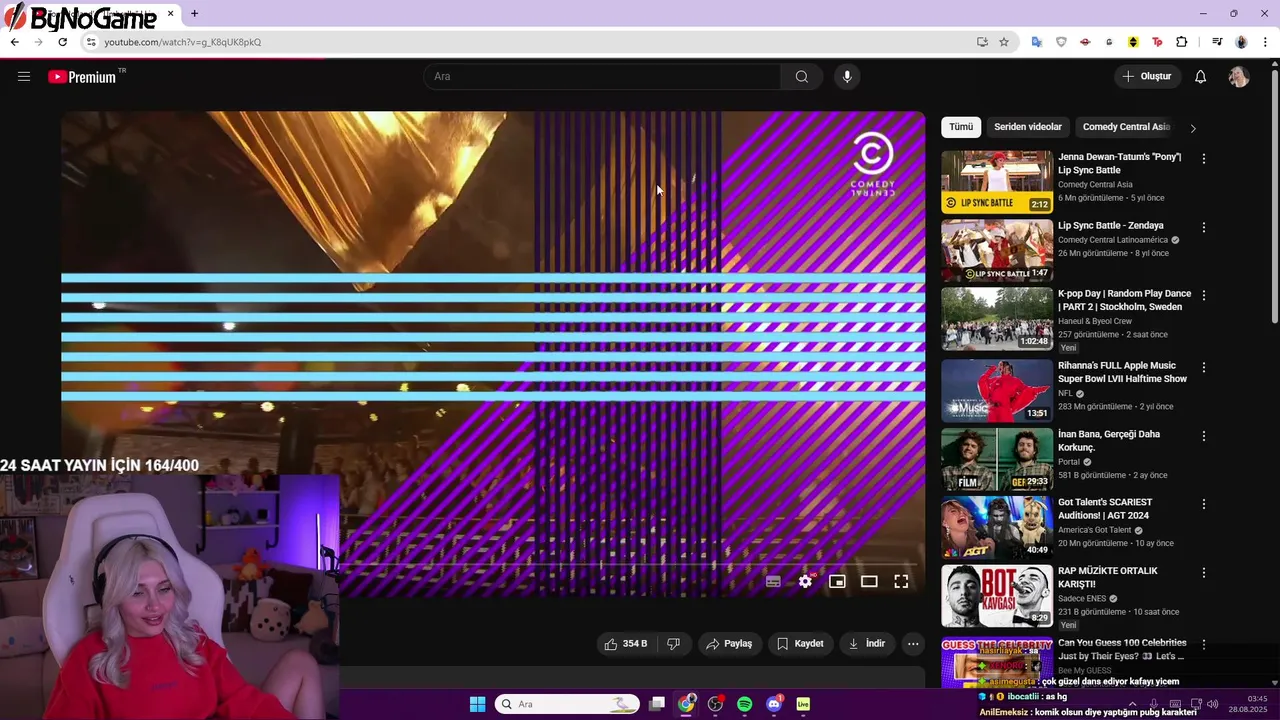Click the Chrome address bar URL
The image size is (1280, 720).
pyautogui.click(x=183, y=42)
